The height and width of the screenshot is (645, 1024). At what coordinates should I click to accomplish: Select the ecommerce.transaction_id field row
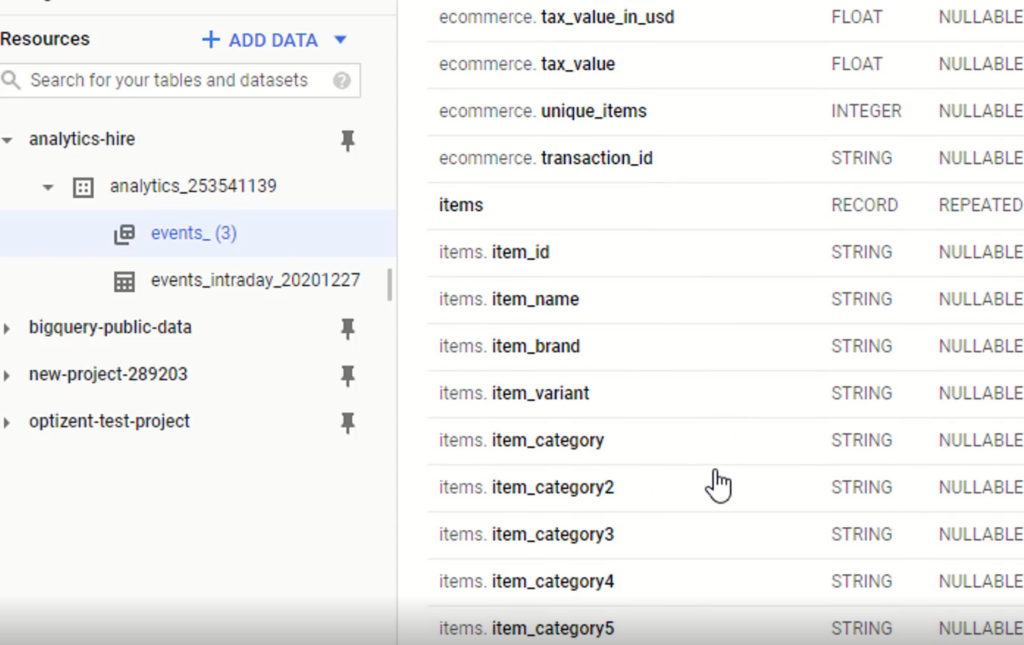pyautogui.click(x=600, y=158)
